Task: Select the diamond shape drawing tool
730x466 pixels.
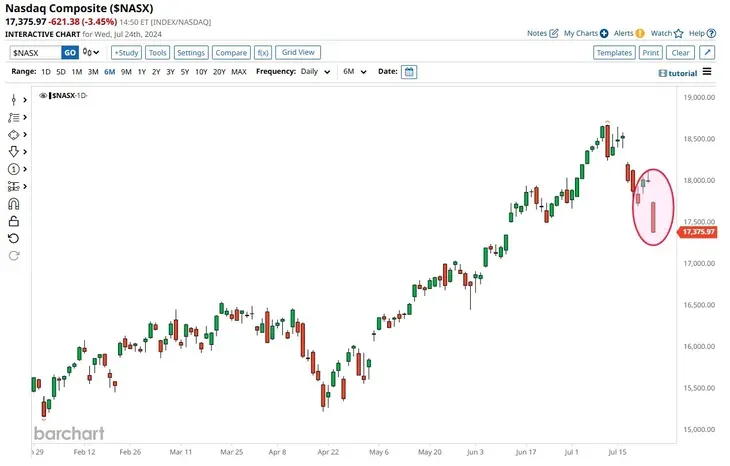Action: pos(13,134)
